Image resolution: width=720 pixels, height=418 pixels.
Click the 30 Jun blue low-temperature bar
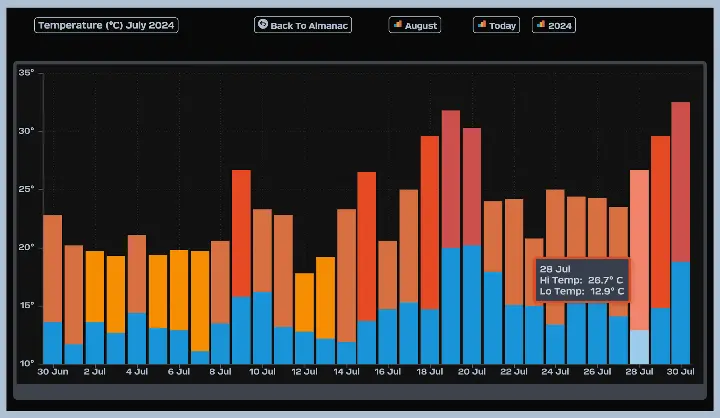(52, 343)
